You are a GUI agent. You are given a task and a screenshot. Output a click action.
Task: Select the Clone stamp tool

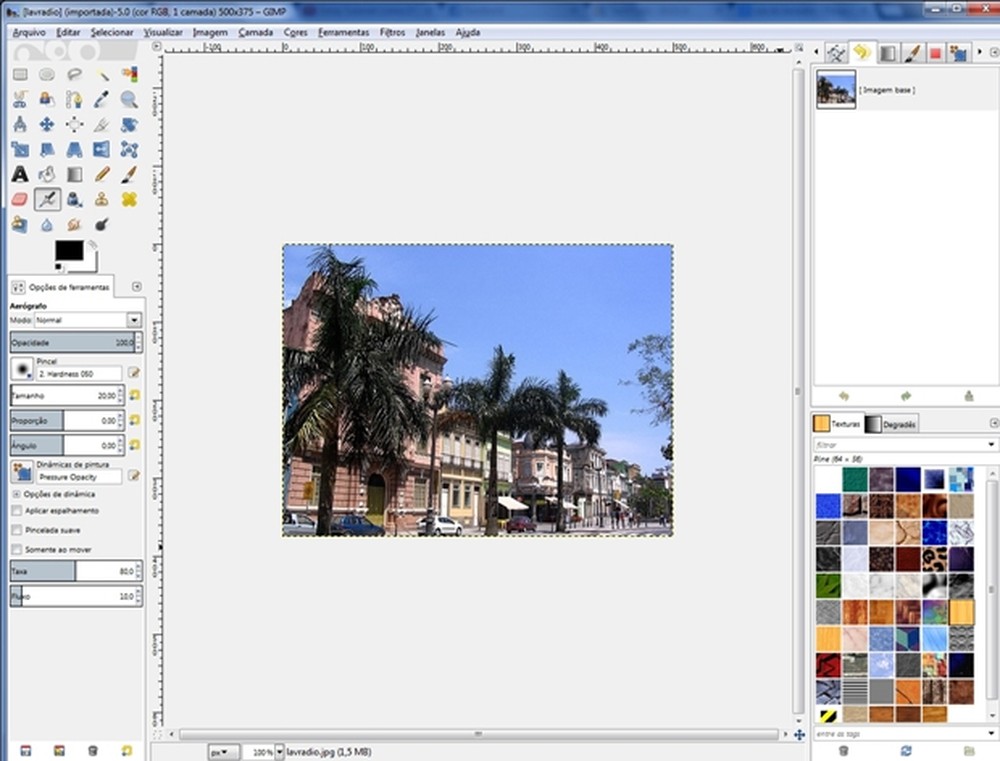coord(102,200)
